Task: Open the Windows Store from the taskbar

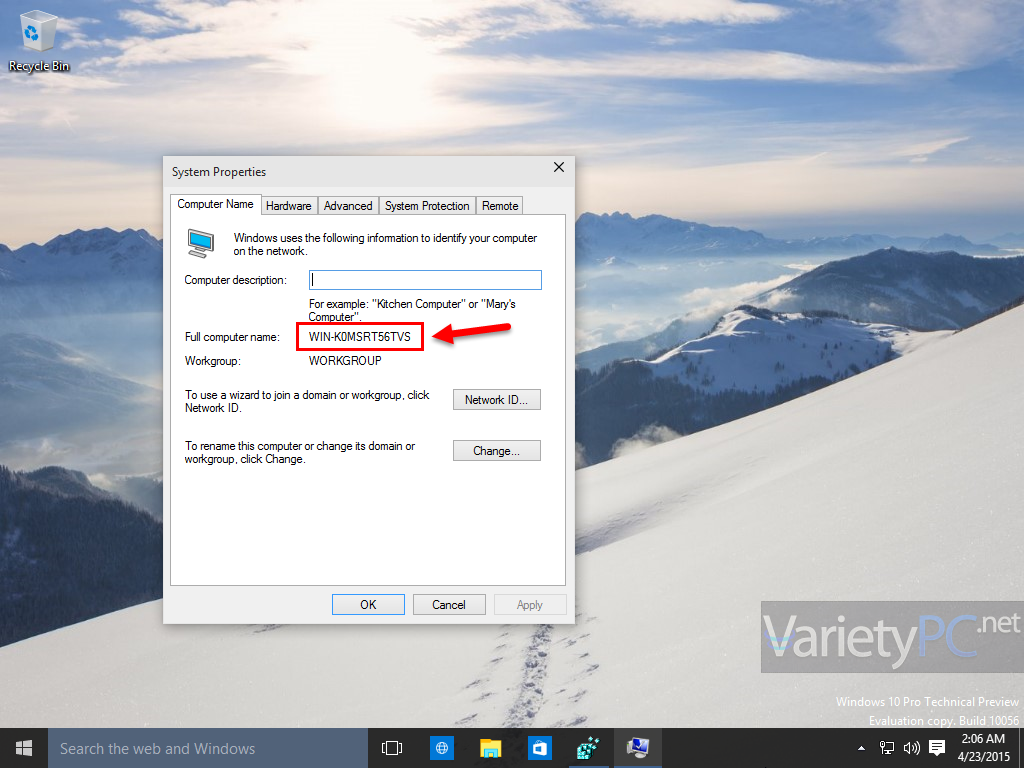Action: (539, 747)
